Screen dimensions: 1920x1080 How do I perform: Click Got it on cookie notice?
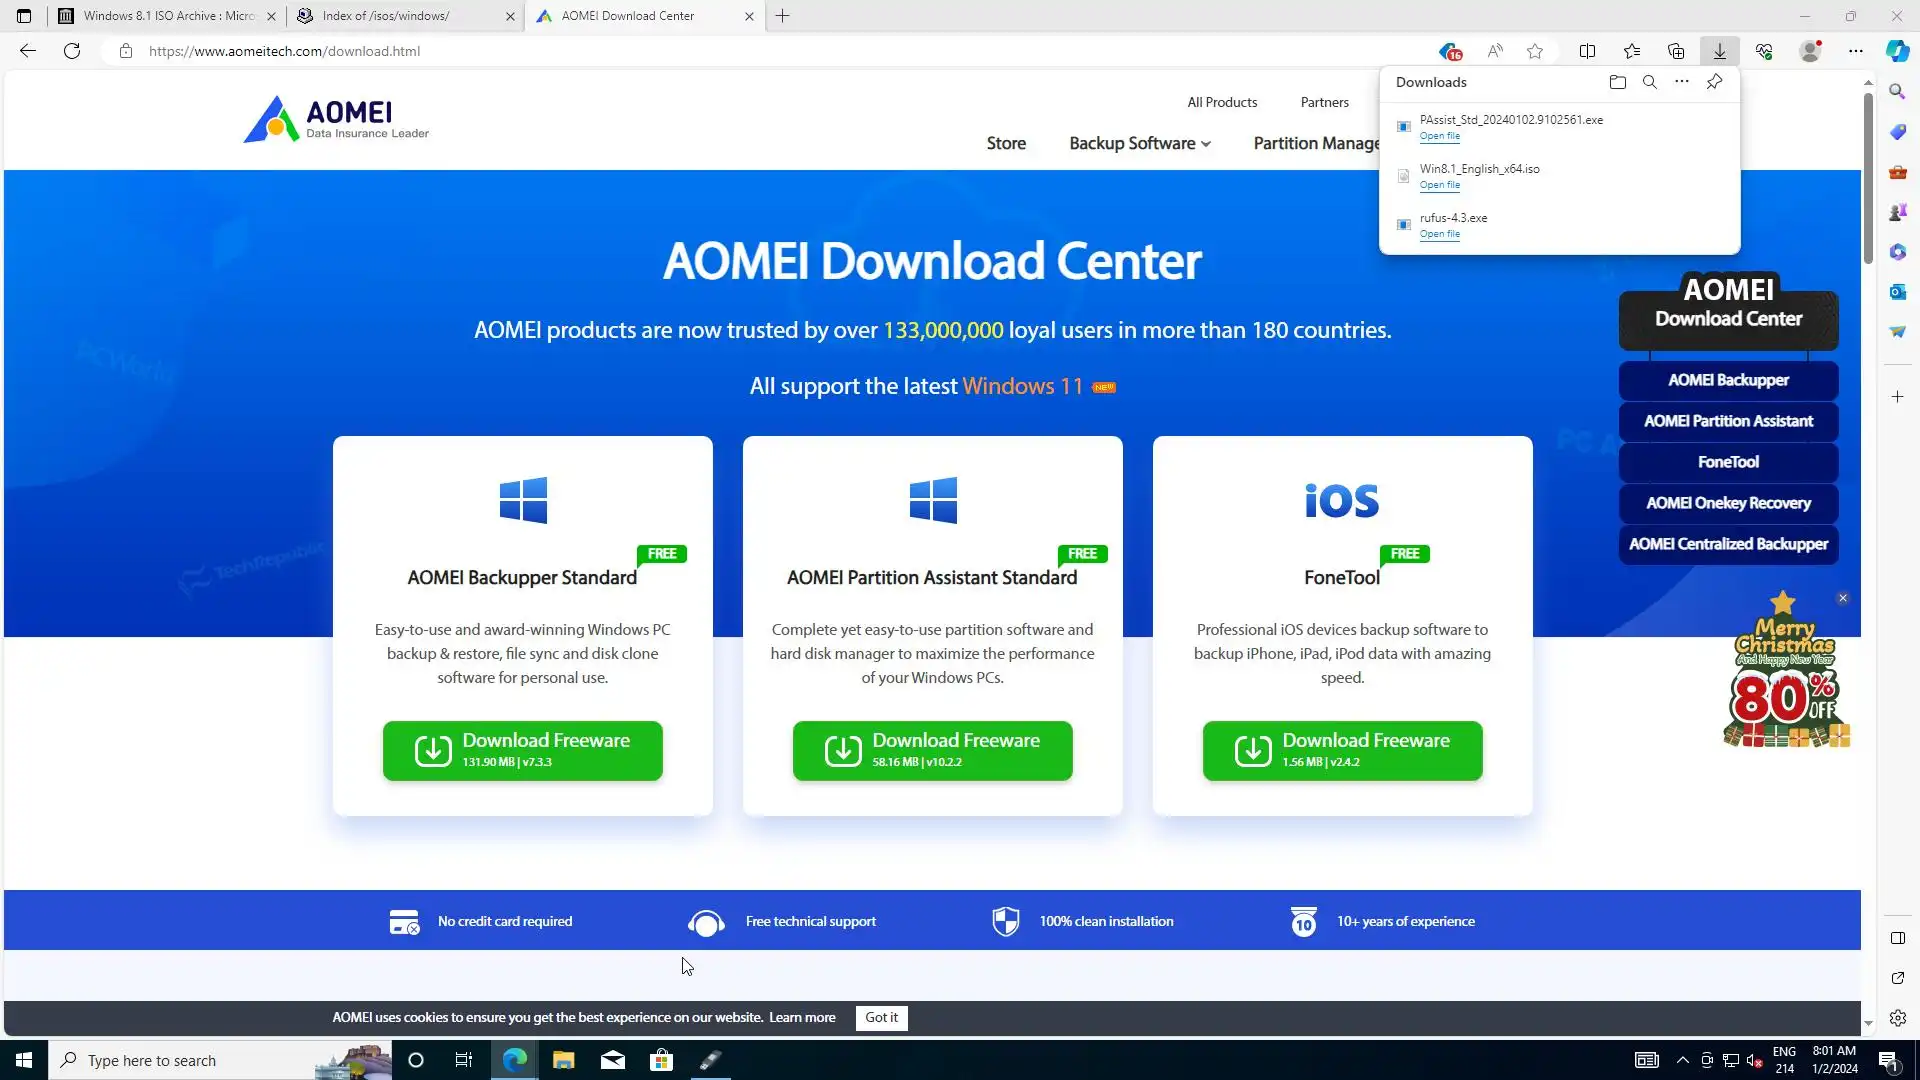tap(881, 1017)
